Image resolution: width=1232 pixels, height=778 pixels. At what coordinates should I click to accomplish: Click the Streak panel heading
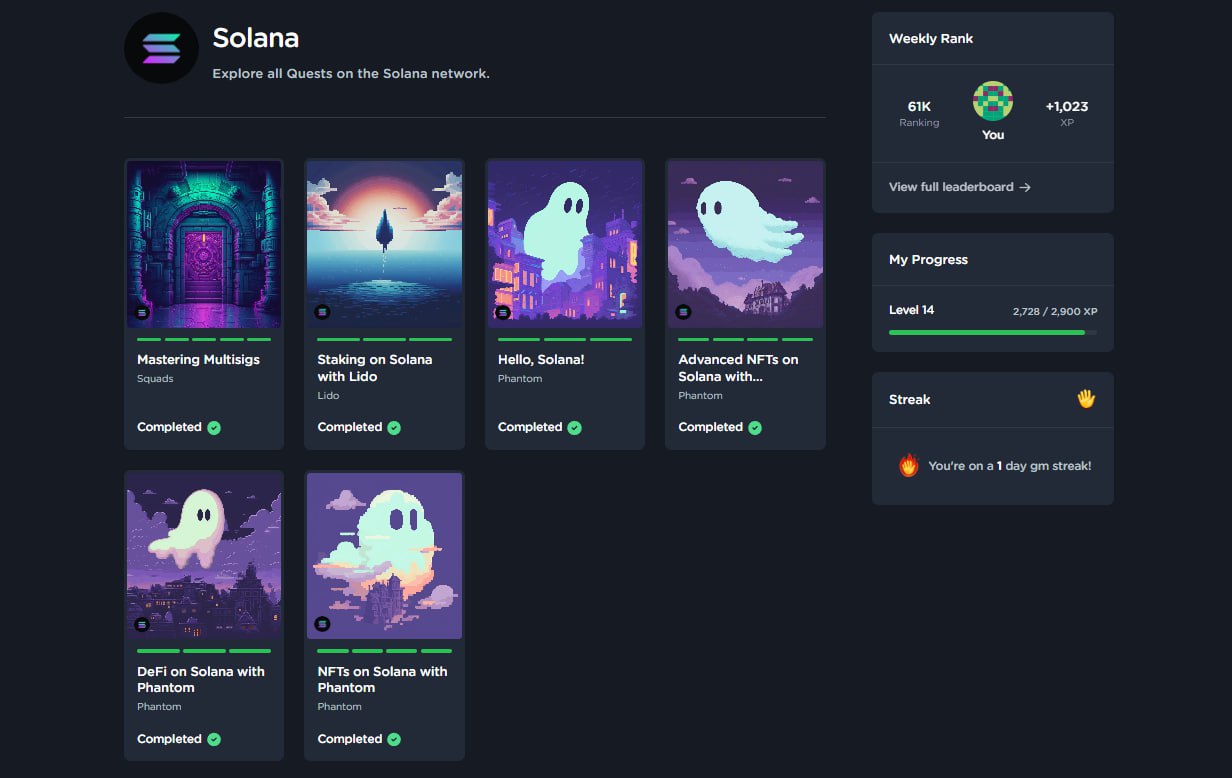coord(910,399)
